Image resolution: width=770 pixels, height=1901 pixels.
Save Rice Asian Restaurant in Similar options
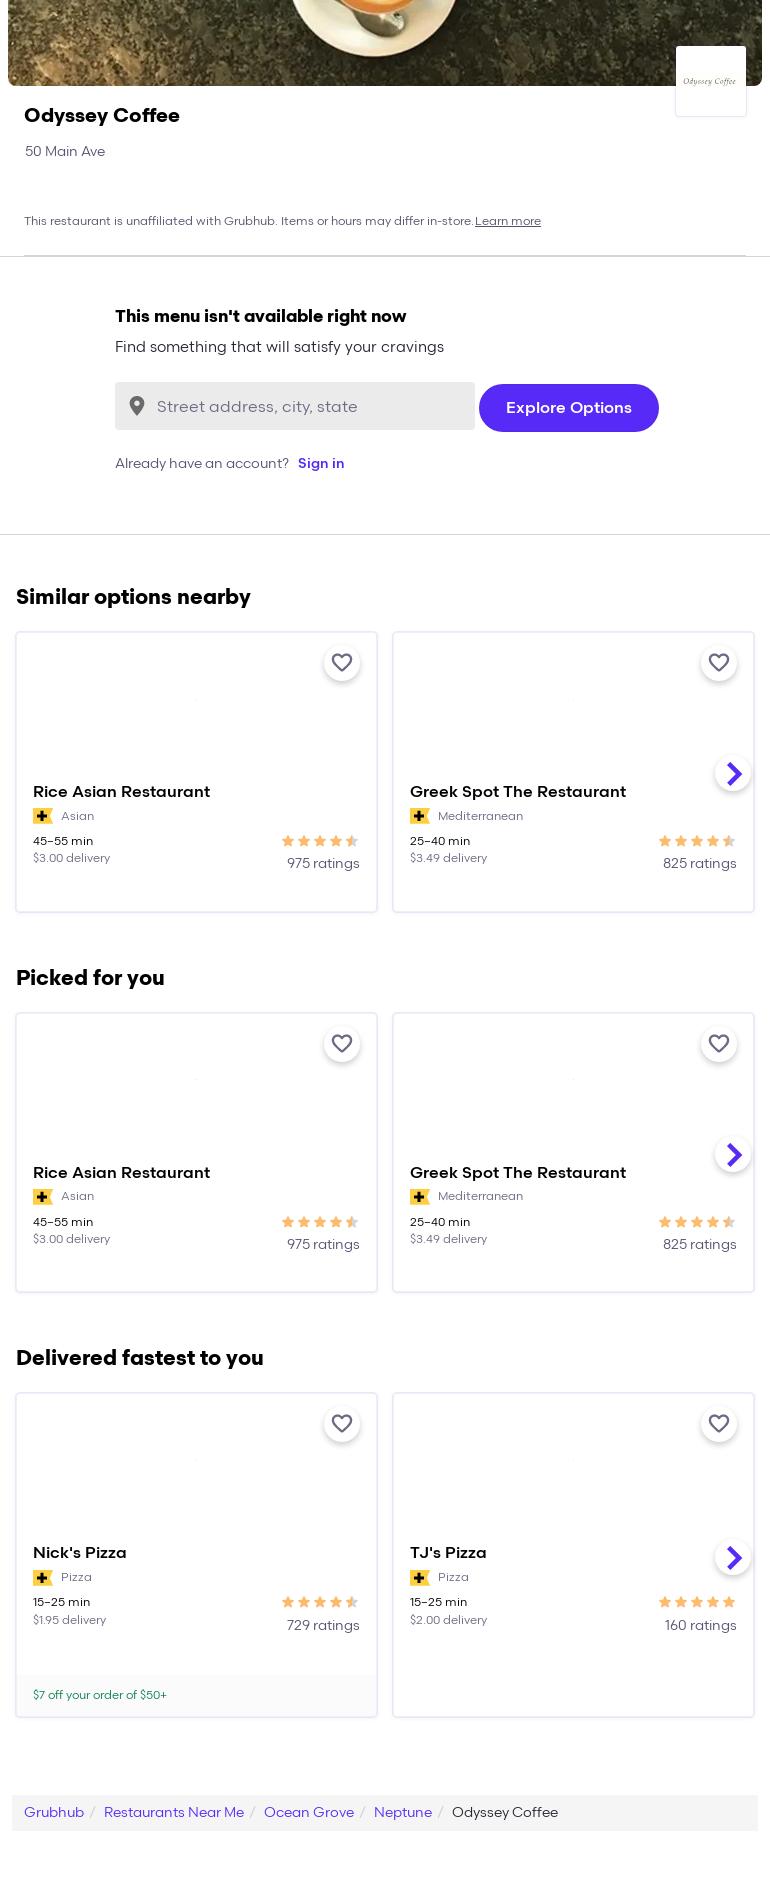342,663
